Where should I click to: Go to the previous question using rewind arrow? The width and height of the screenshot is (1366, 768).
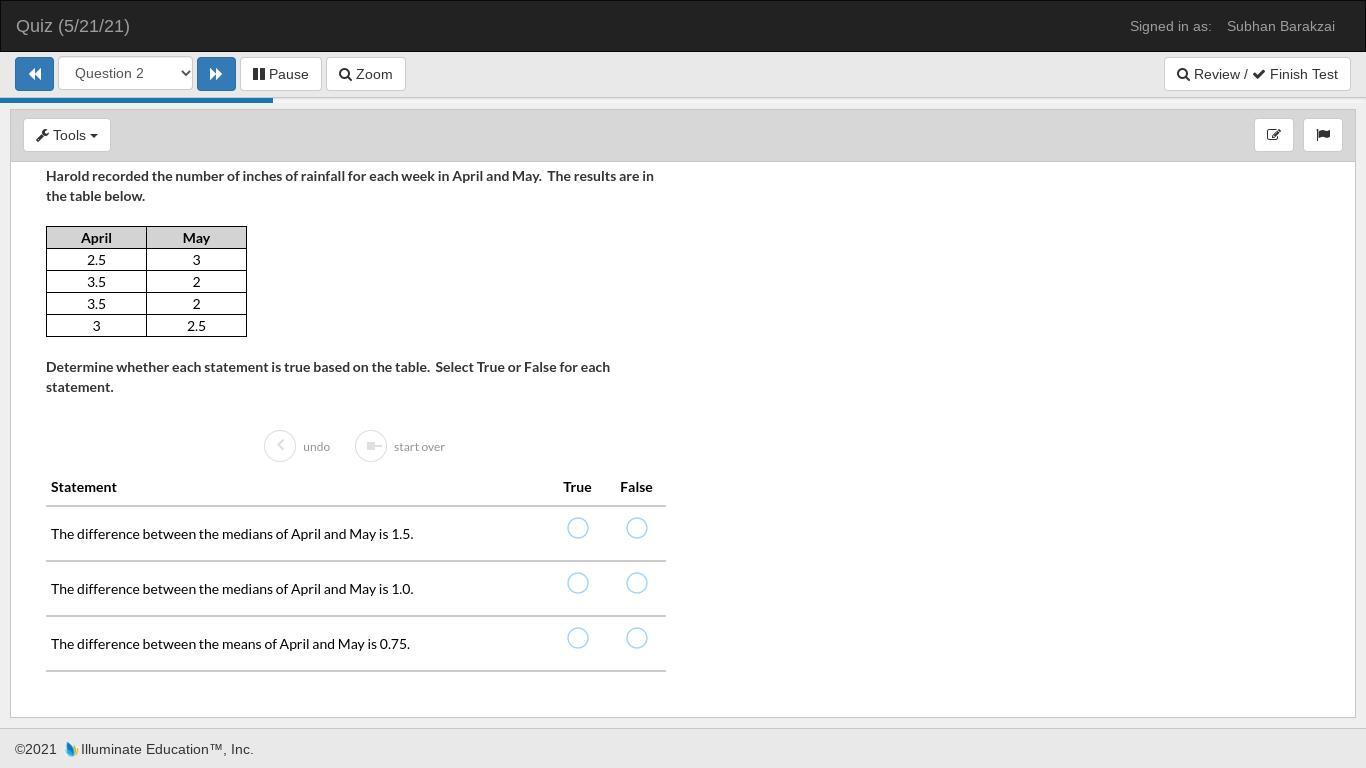tap(34, 74)
